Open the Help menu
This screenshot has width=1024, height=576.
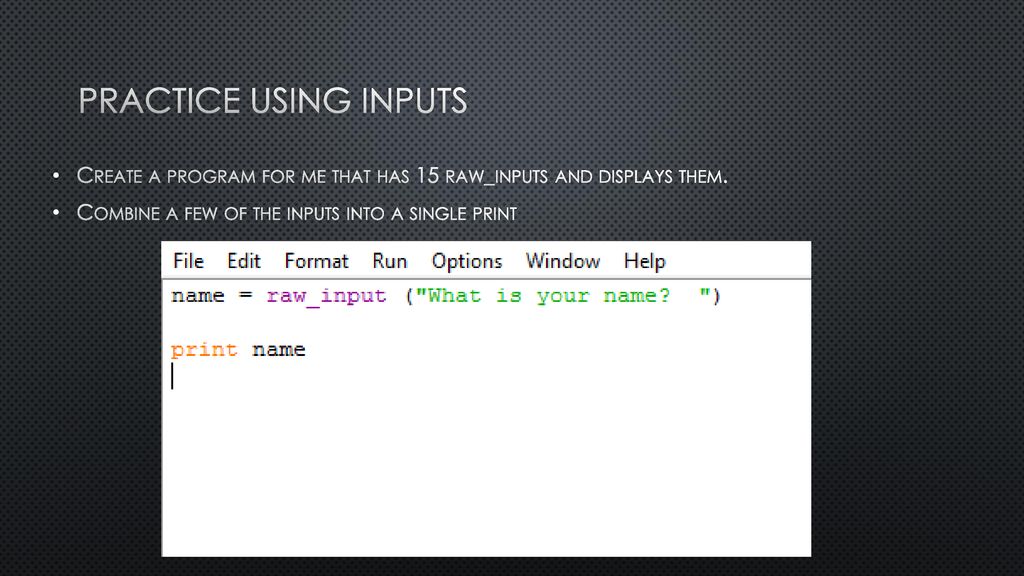[644, 261]
